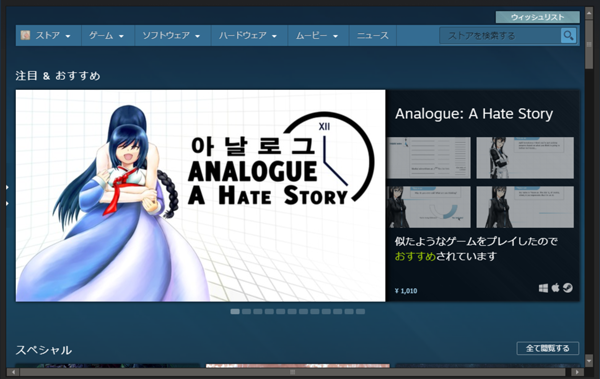Click the スペシャル section heading
Image resolution: width=600 pixels, height=379 pixels.
point(44,350)
